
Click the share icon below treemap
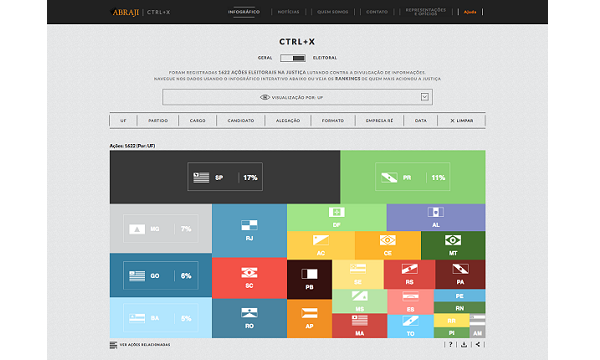coord(478,344)
